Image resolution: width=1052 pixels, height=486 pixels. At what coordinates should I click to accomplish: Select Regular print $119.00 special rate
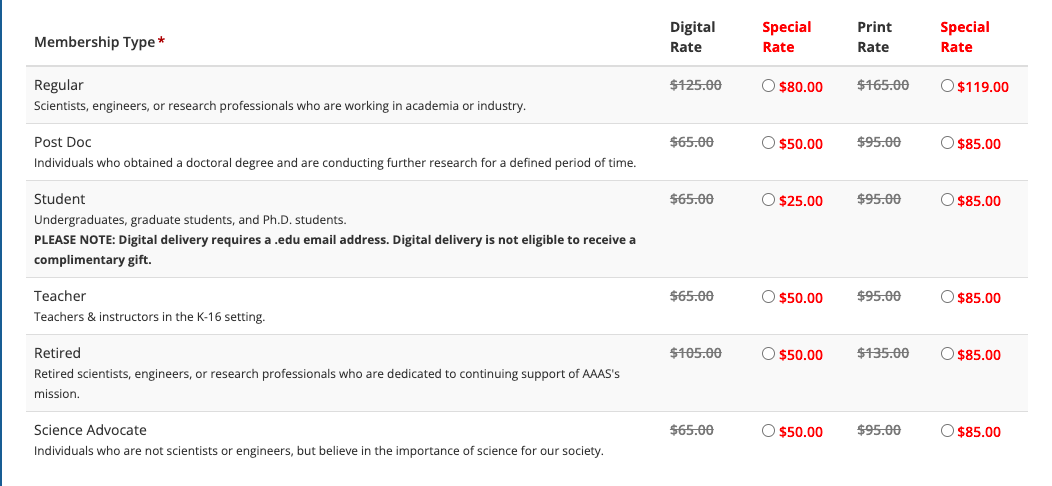click(947, 86)
